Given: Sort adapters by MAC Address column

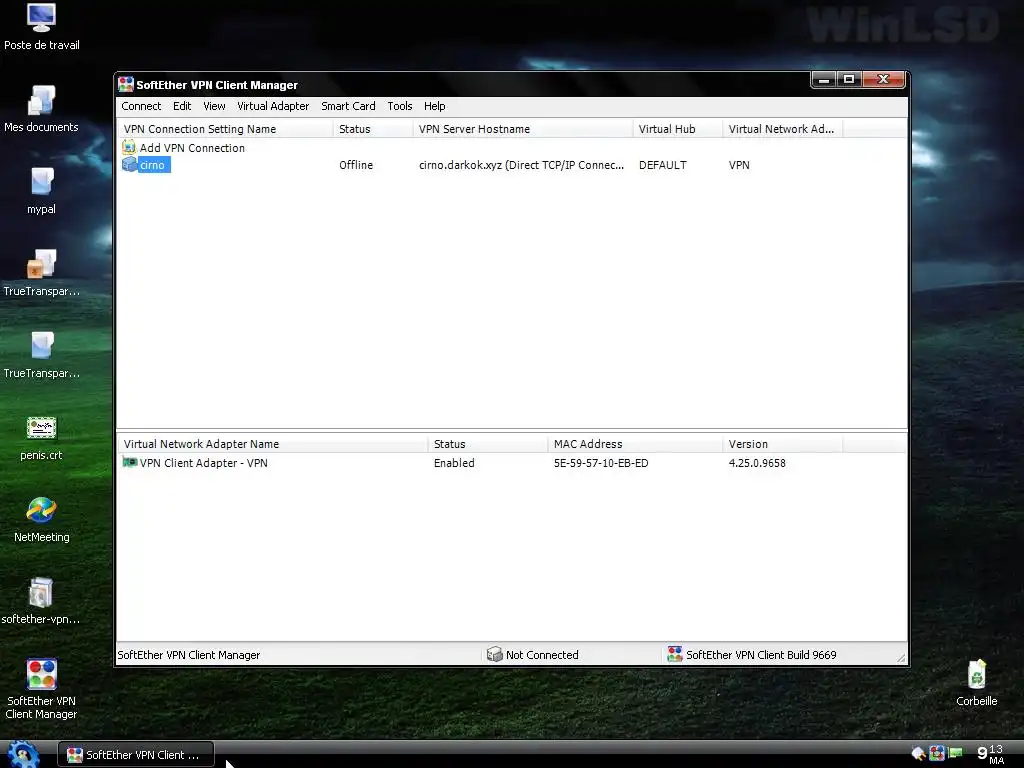Looking at the screenshot, I should point(635,443).
